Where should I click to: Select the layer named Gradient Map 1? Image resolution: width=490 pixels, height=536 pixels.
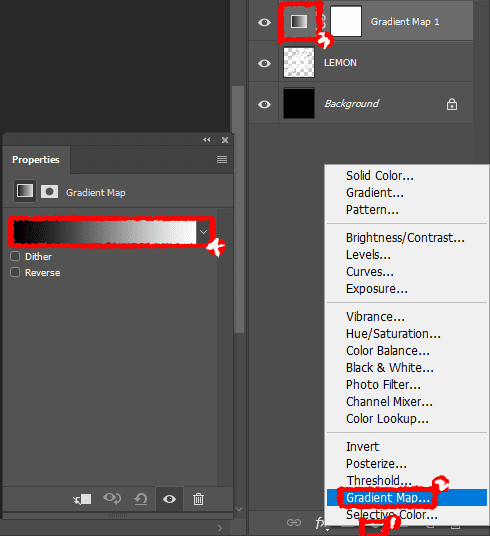point(405,22)
